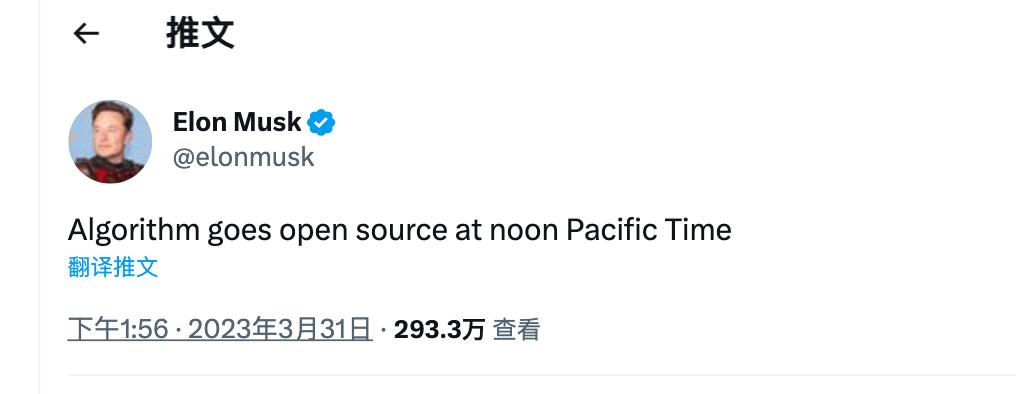The height and width of the screenshot is (394, 1016).
Task: Click the divider line below the tweet
Action: [x=542, y=375]
